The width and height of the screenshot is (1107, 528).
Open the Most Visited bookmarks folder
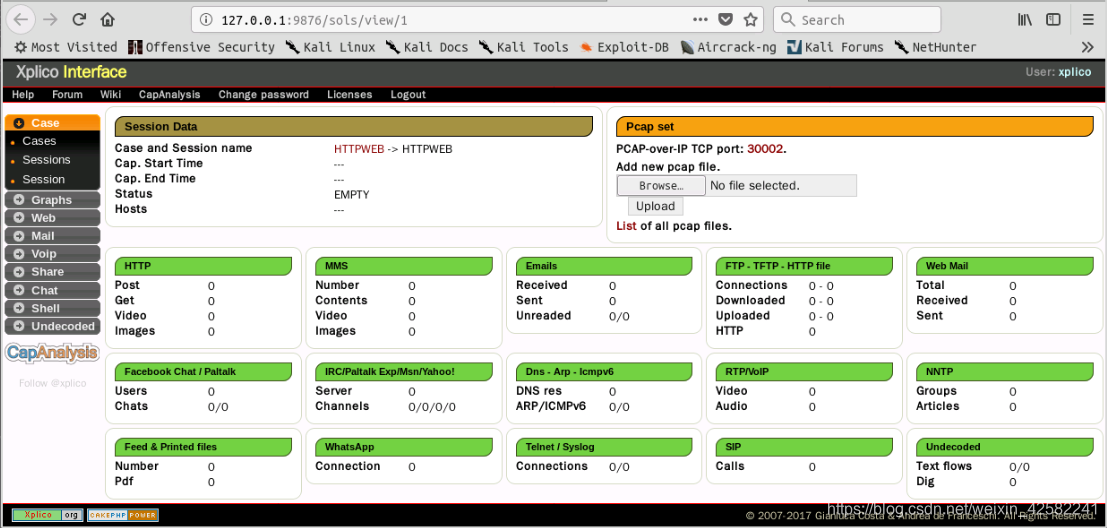click(66, 47)
